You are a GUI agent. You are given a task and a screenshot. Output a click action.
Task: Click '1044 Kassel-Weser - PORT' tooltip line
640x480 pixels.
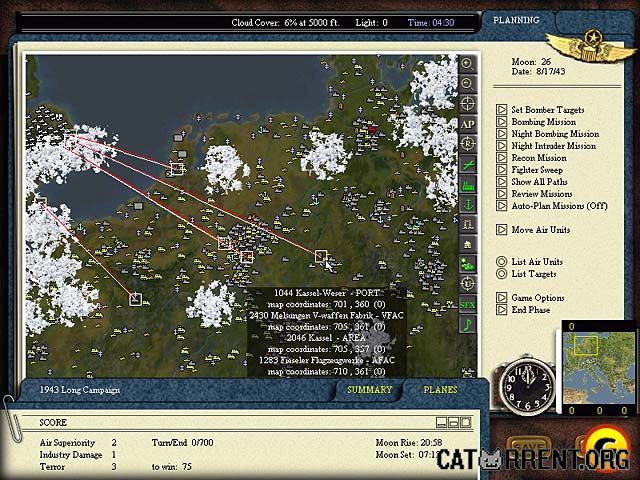click(327, 293)
